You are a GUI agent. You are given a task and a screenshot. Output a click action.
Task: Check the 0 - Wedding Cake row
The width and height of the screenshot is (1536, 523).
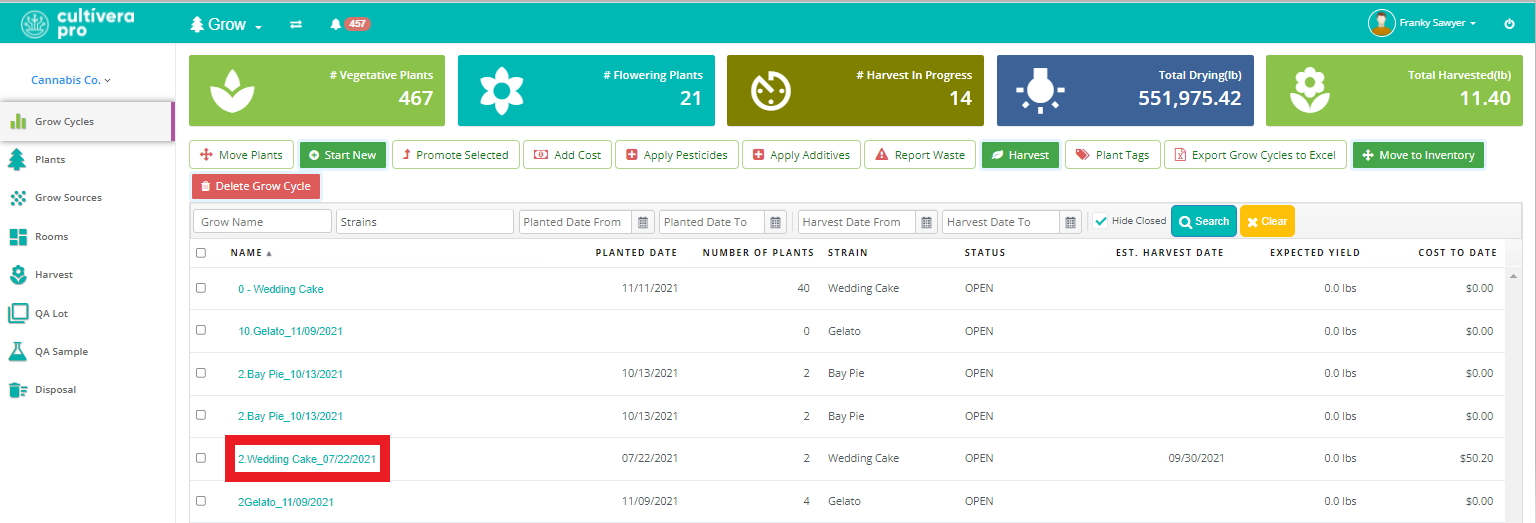[x=201, y=288]
